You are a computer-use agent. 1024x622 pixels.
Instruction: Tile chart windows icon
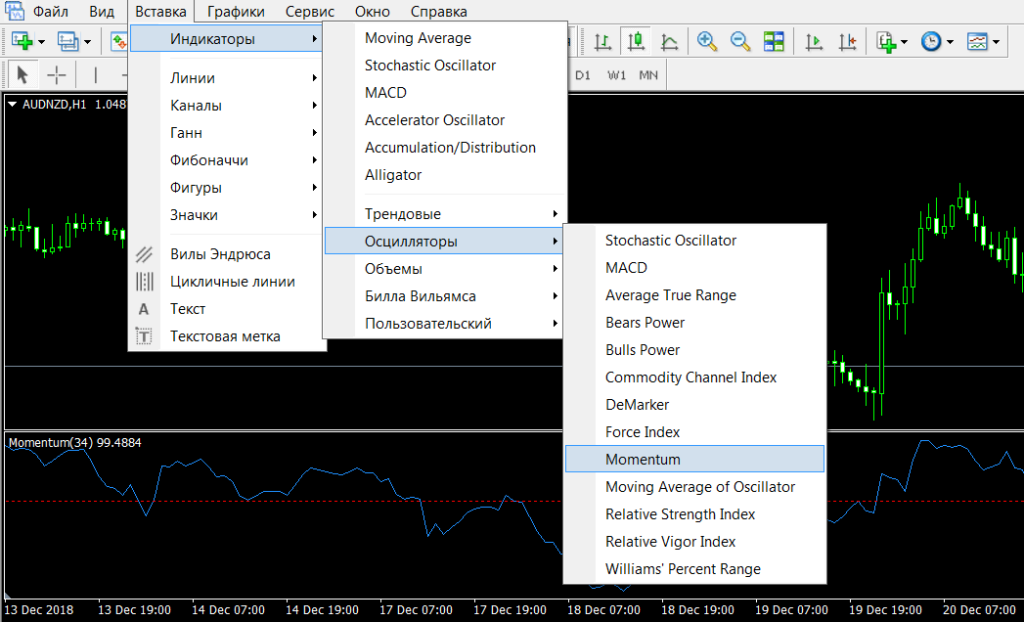point(773,42)
